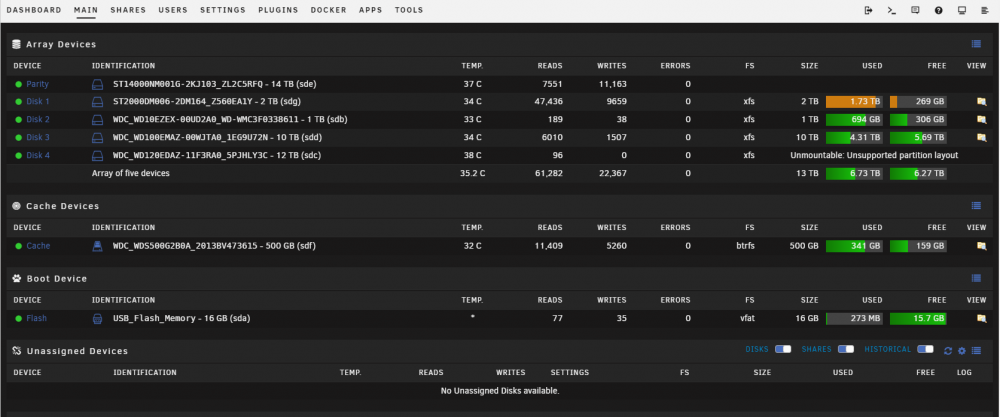Open the TOOLS tab
Image resolution: width=1000 pixels, height=417 pixels.
pyautogui.click(x=409, y=10)
